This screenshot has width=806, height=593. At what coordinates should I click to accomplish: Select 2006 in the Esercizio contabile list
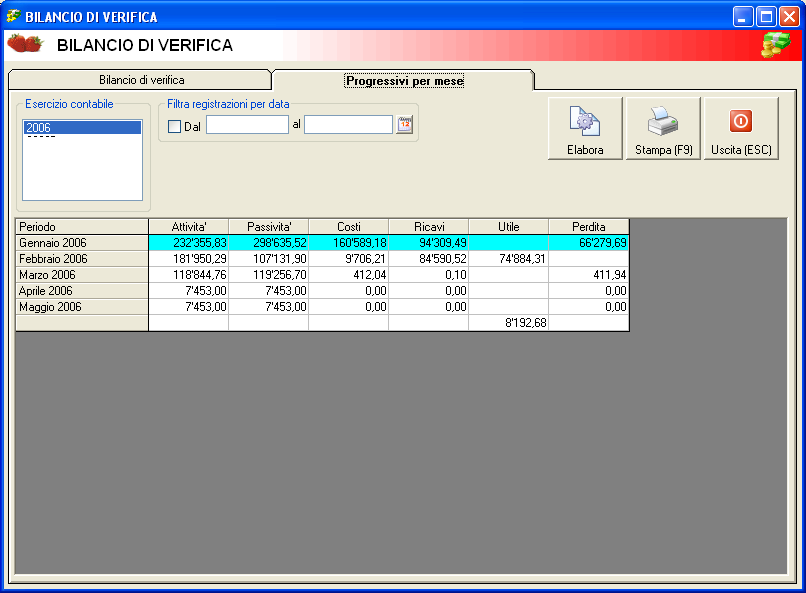(82, 127)
